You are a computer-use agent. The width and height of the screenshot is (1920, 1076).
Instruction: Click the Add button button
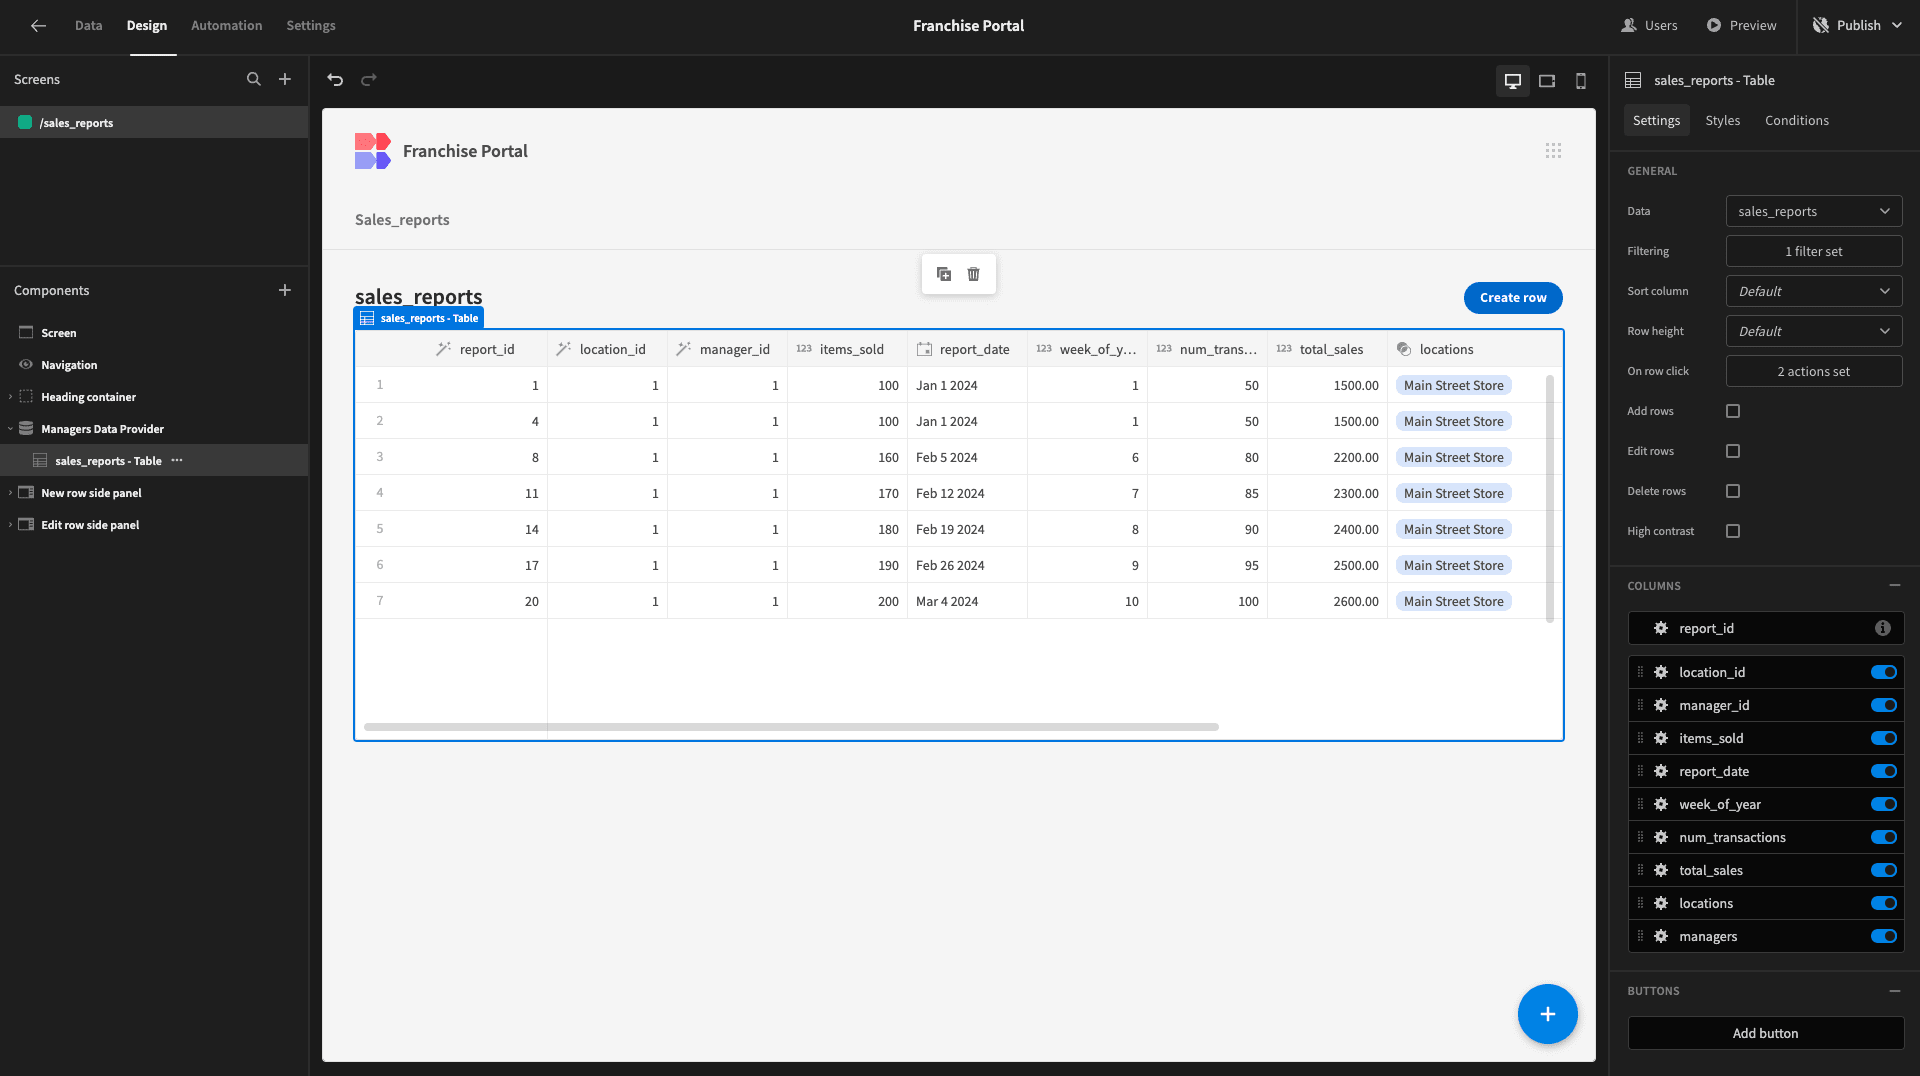(1765, 1033)
